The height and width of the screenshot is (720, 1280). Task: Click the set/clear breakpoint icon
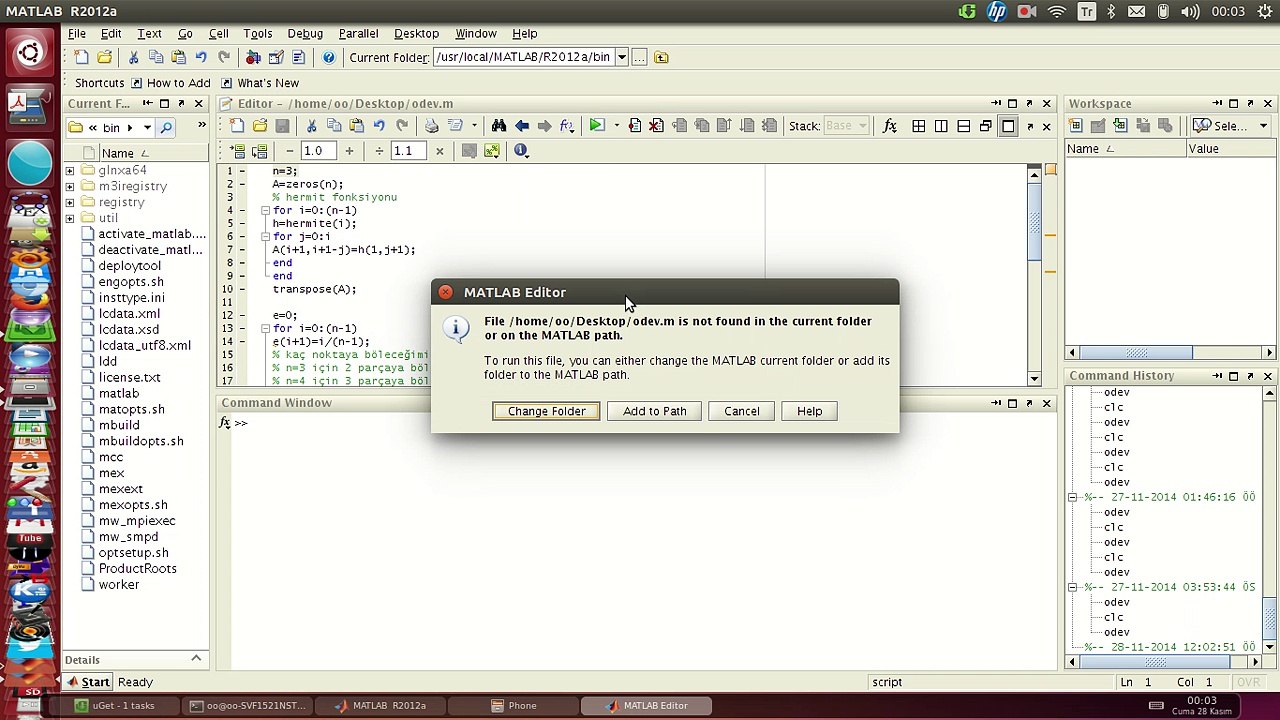(634, 126)
